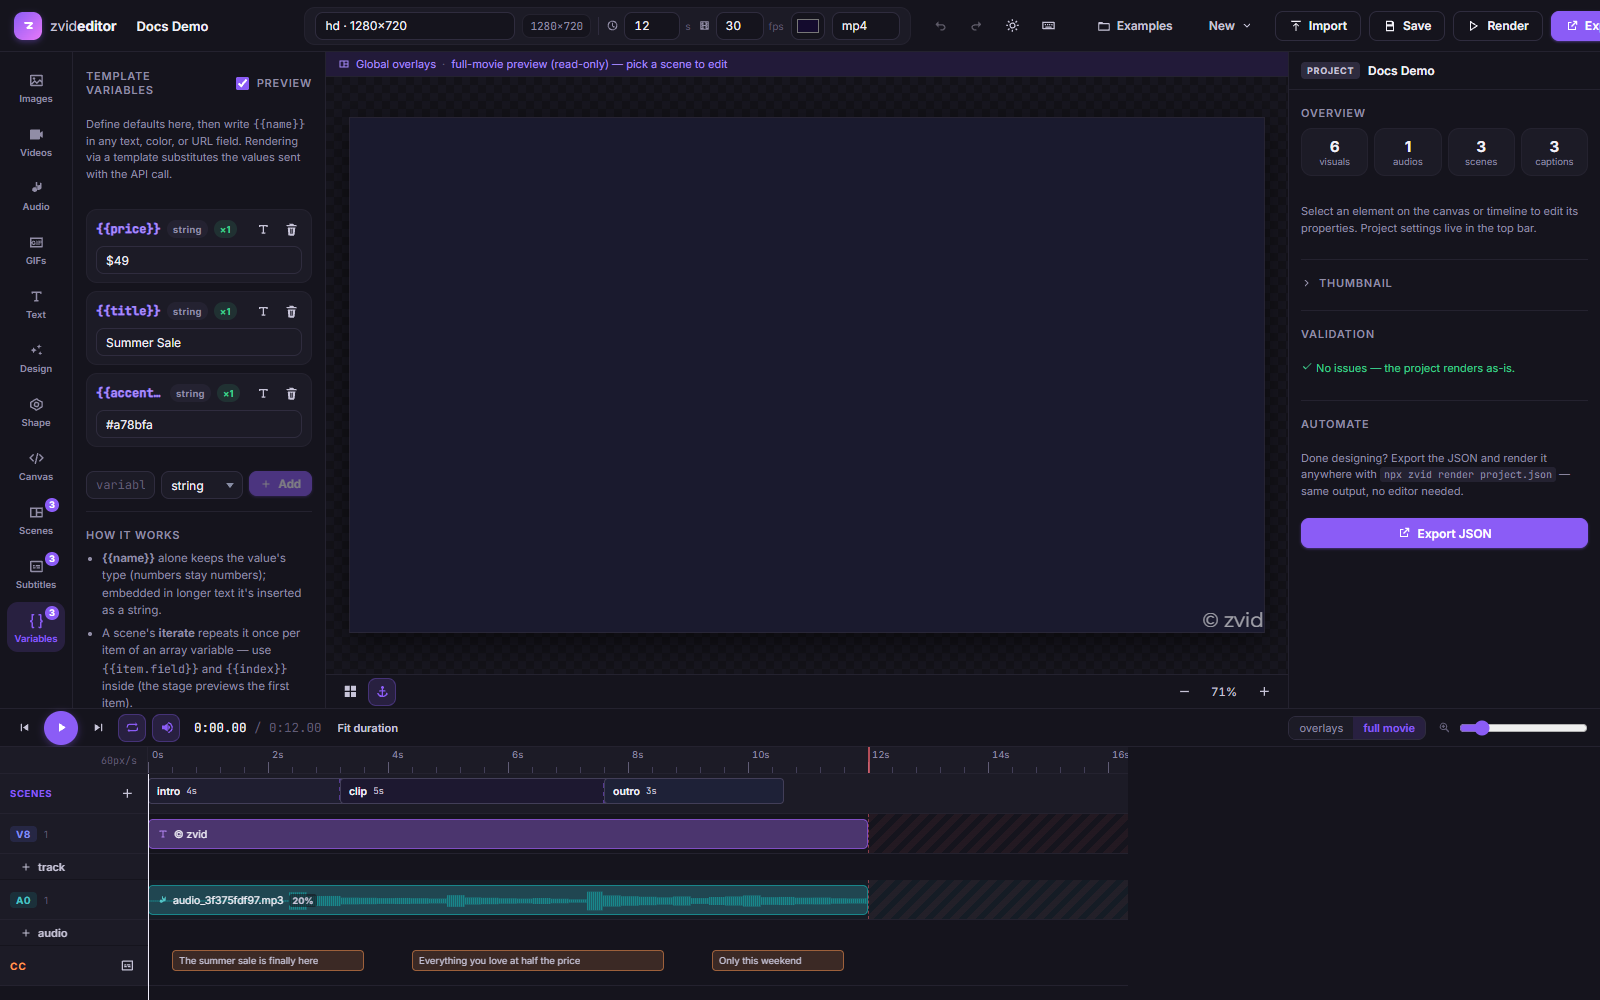
Task: Skip to start of timeline
Action: pyautogui.click(x=24, y=728)
